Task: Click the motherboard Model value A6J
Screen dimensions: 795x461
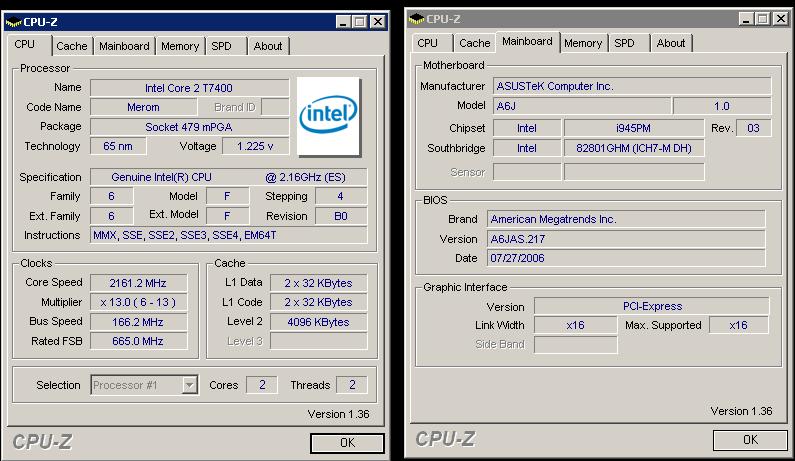Action: (x=582, y=106)
